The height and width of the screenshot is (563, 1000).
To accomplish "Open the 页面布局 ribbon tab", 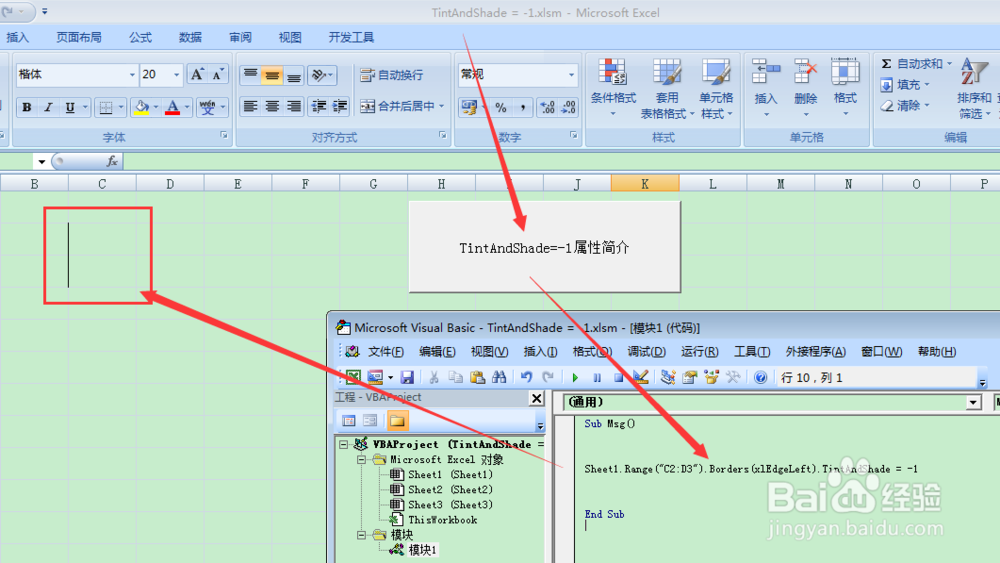I will pos(78,38).
